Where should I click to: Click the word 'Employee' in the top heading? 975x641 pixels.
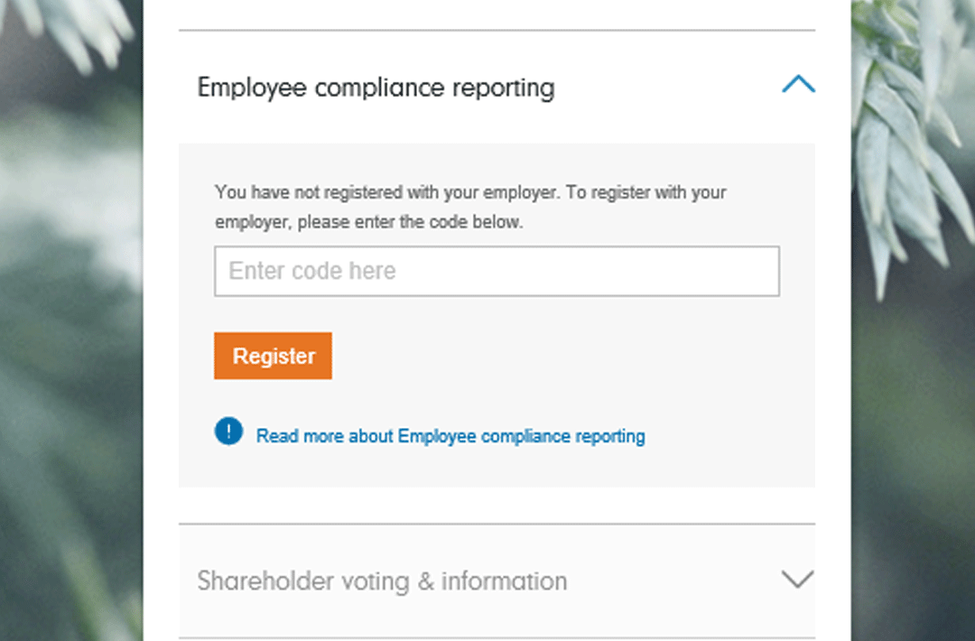(251, 87)
